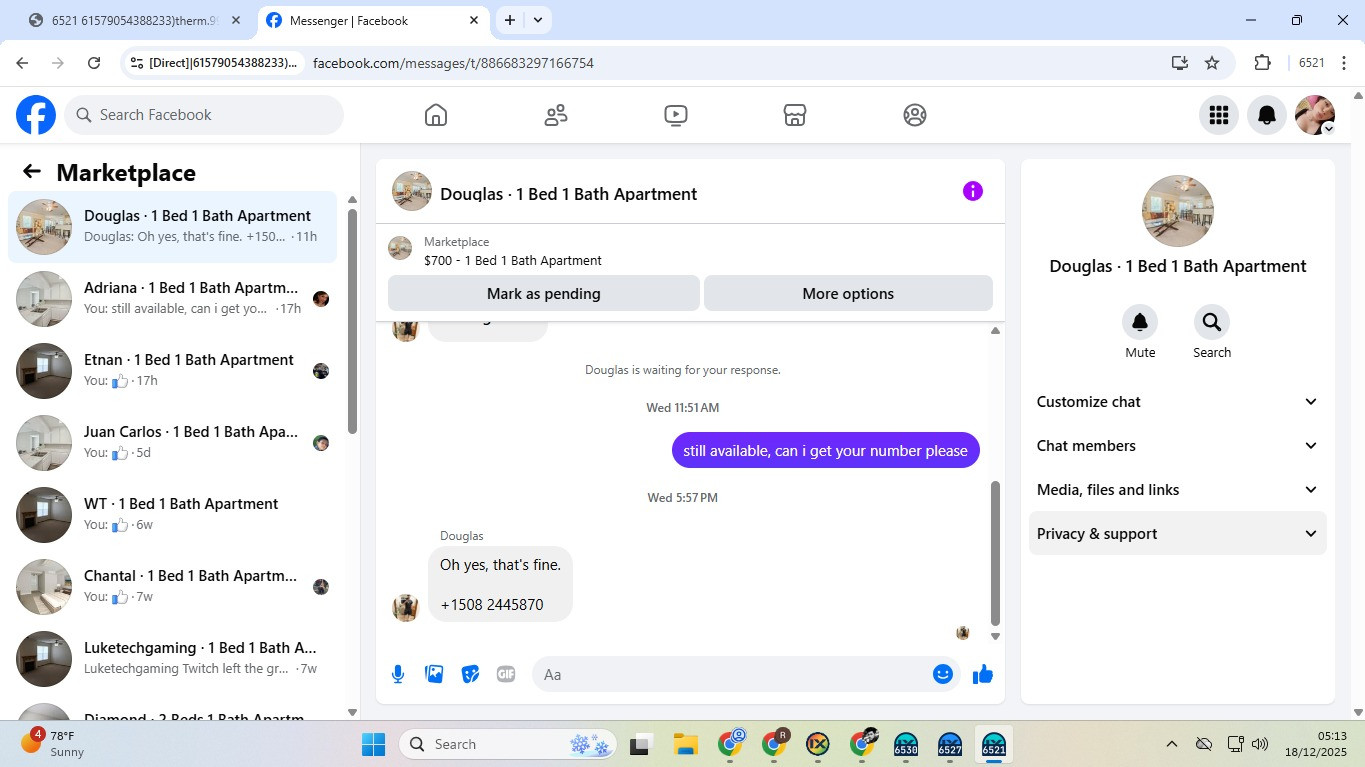Switch to the 6521 therm browser tab
Screen dimensions: 1365x767
tap(135, 20)
